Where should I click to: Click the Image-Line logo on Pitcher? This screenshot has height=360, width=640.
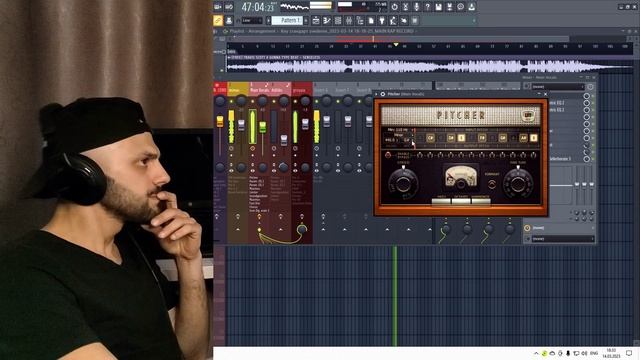[x=528, y=116]
